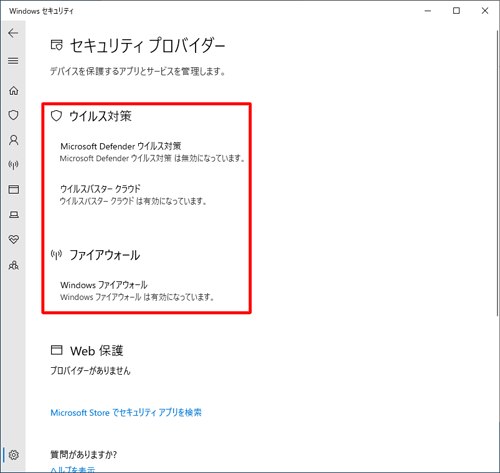This screenshot has width=500, height=473.
Task: Open the ヘルプを表示 link
Action: (x=73, y=469)
